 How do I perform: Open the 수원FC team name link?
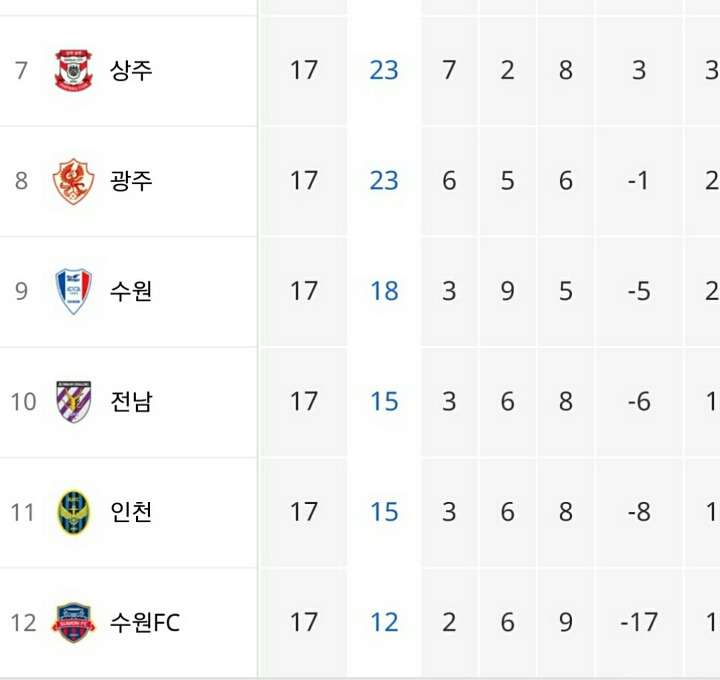145,623
